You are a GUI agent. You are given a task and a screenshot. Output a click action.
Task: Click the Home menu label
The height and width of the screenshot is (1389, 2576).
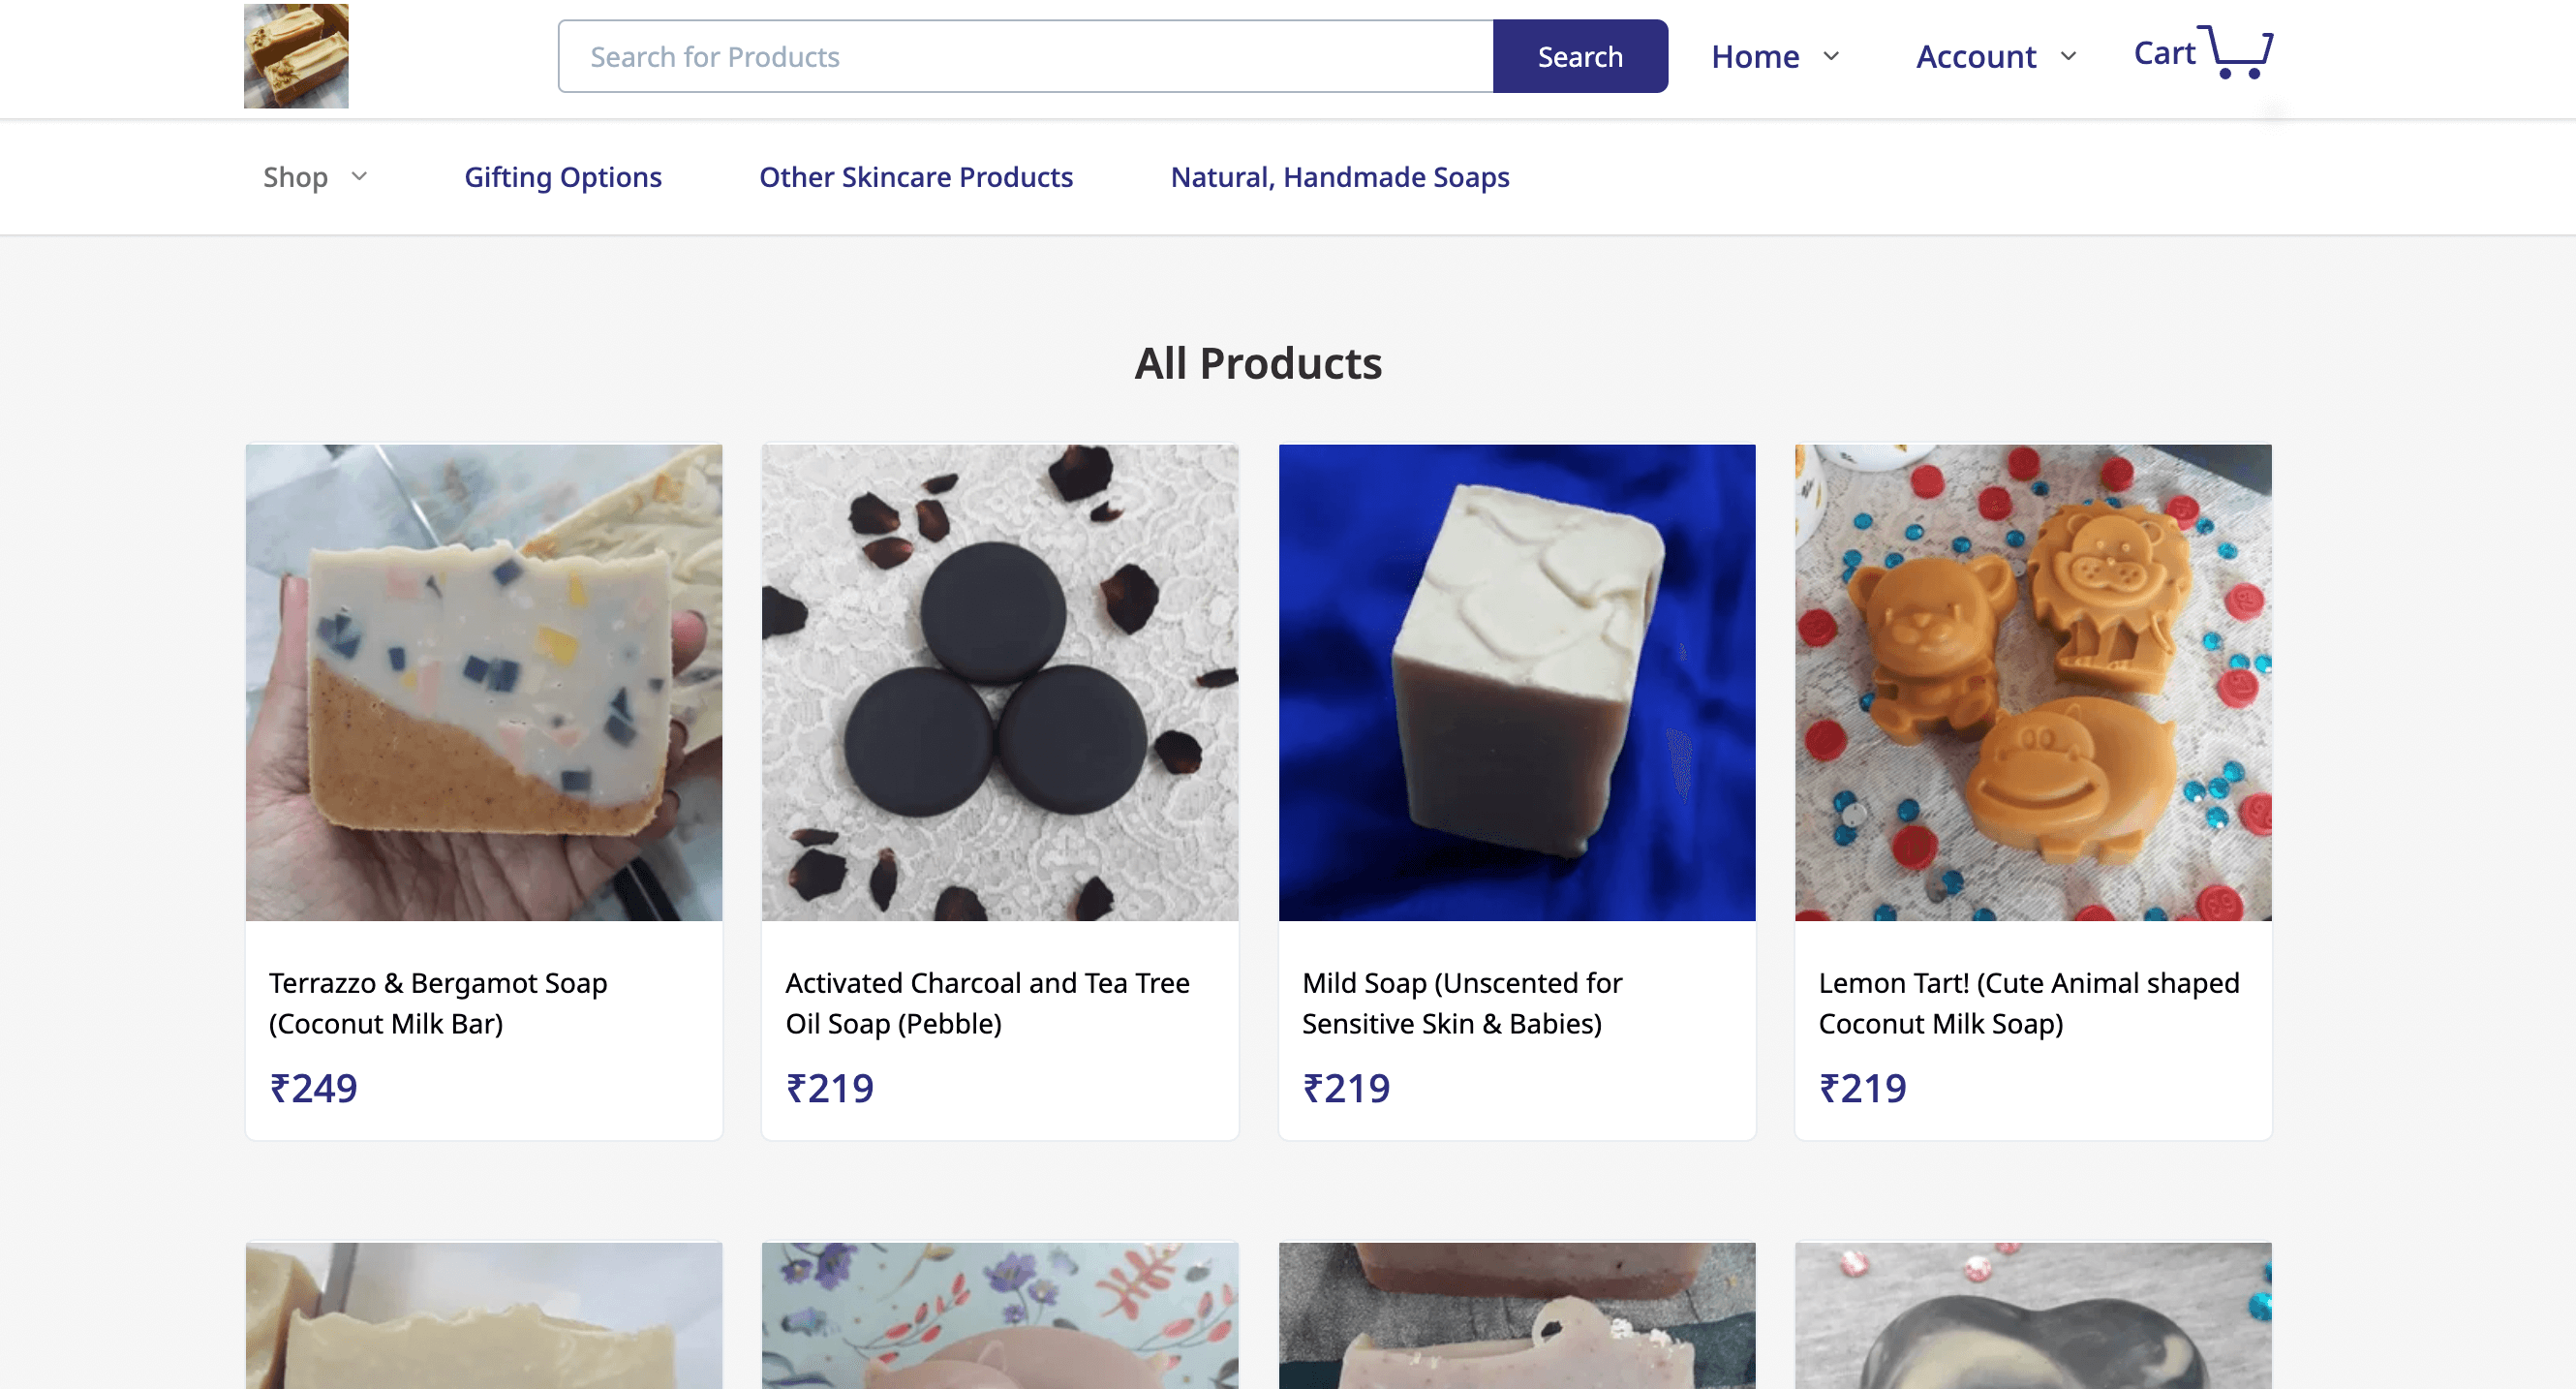click(1754, 56)
